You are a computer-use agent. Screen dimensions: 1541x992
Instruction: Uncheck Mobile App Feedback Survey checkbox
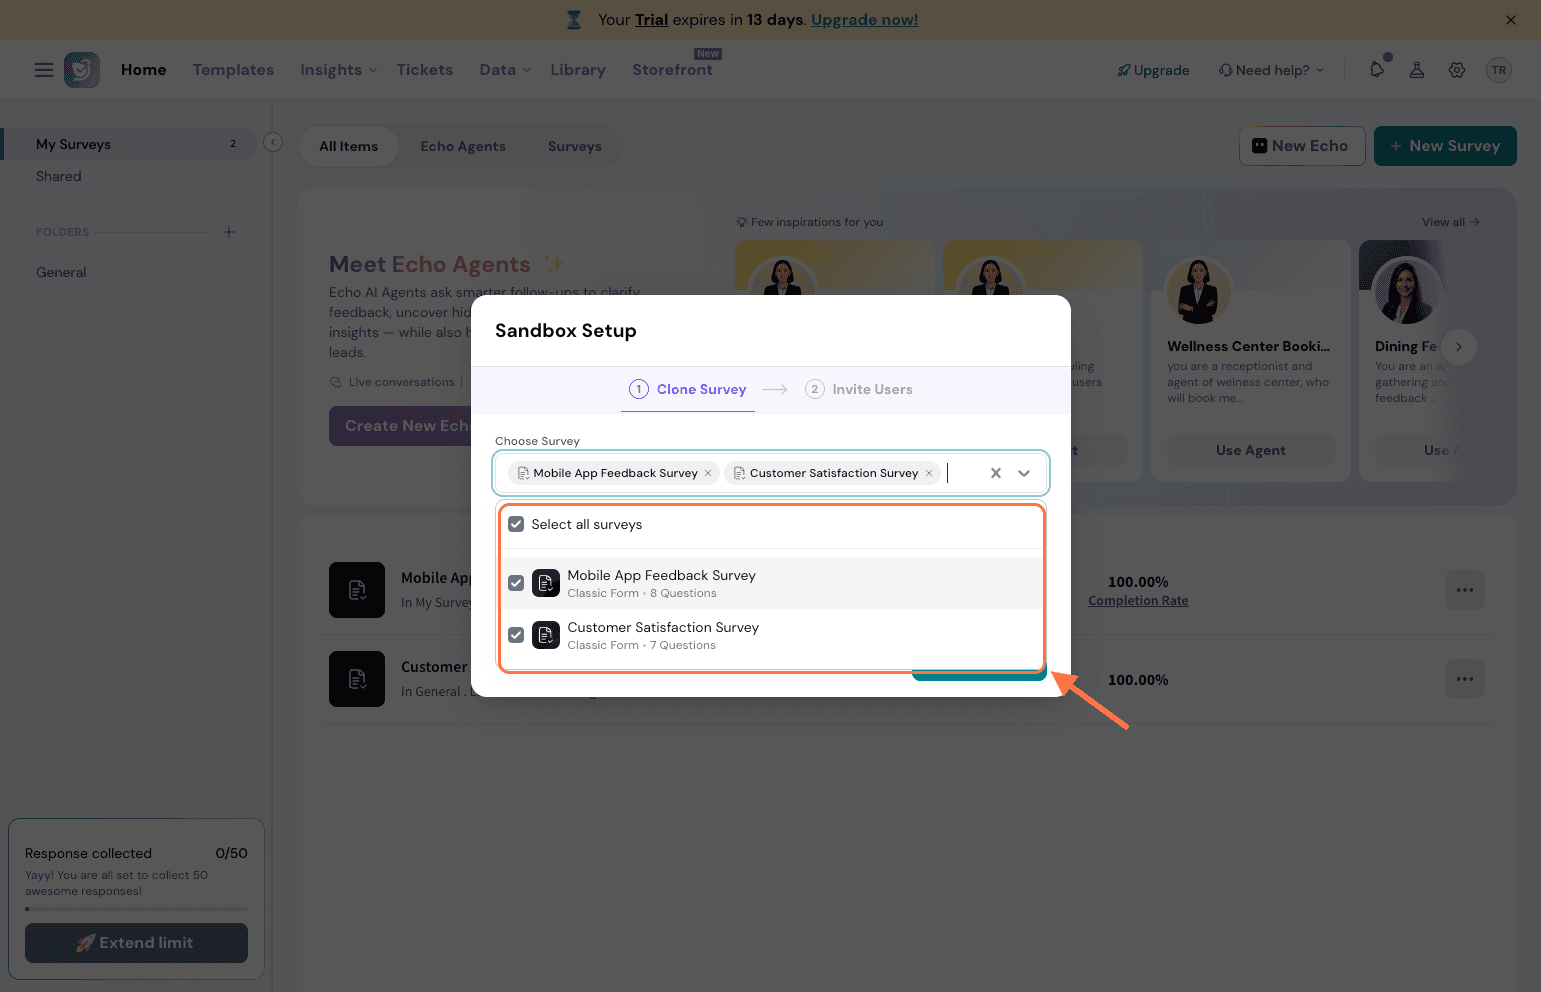516,583
